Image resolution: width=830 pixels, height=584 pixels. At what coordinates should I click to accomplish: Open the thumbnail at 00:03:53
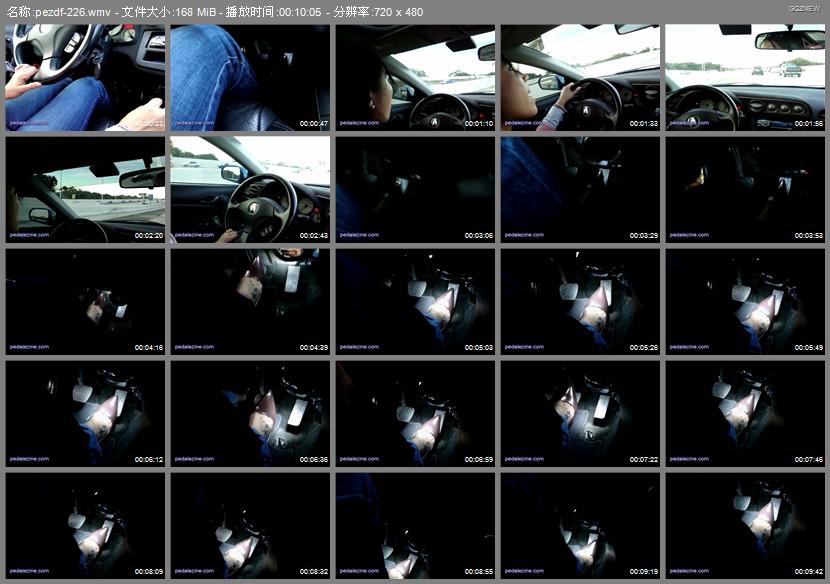point(745,190)
